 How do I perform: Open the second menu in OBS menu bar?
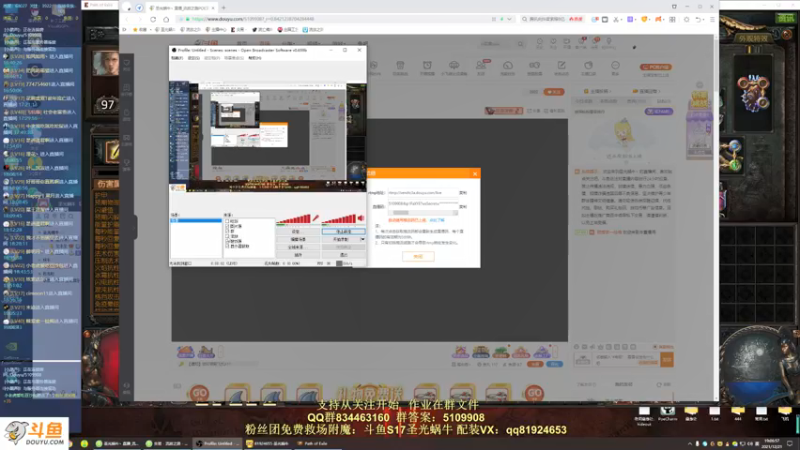tap(194, 58)
